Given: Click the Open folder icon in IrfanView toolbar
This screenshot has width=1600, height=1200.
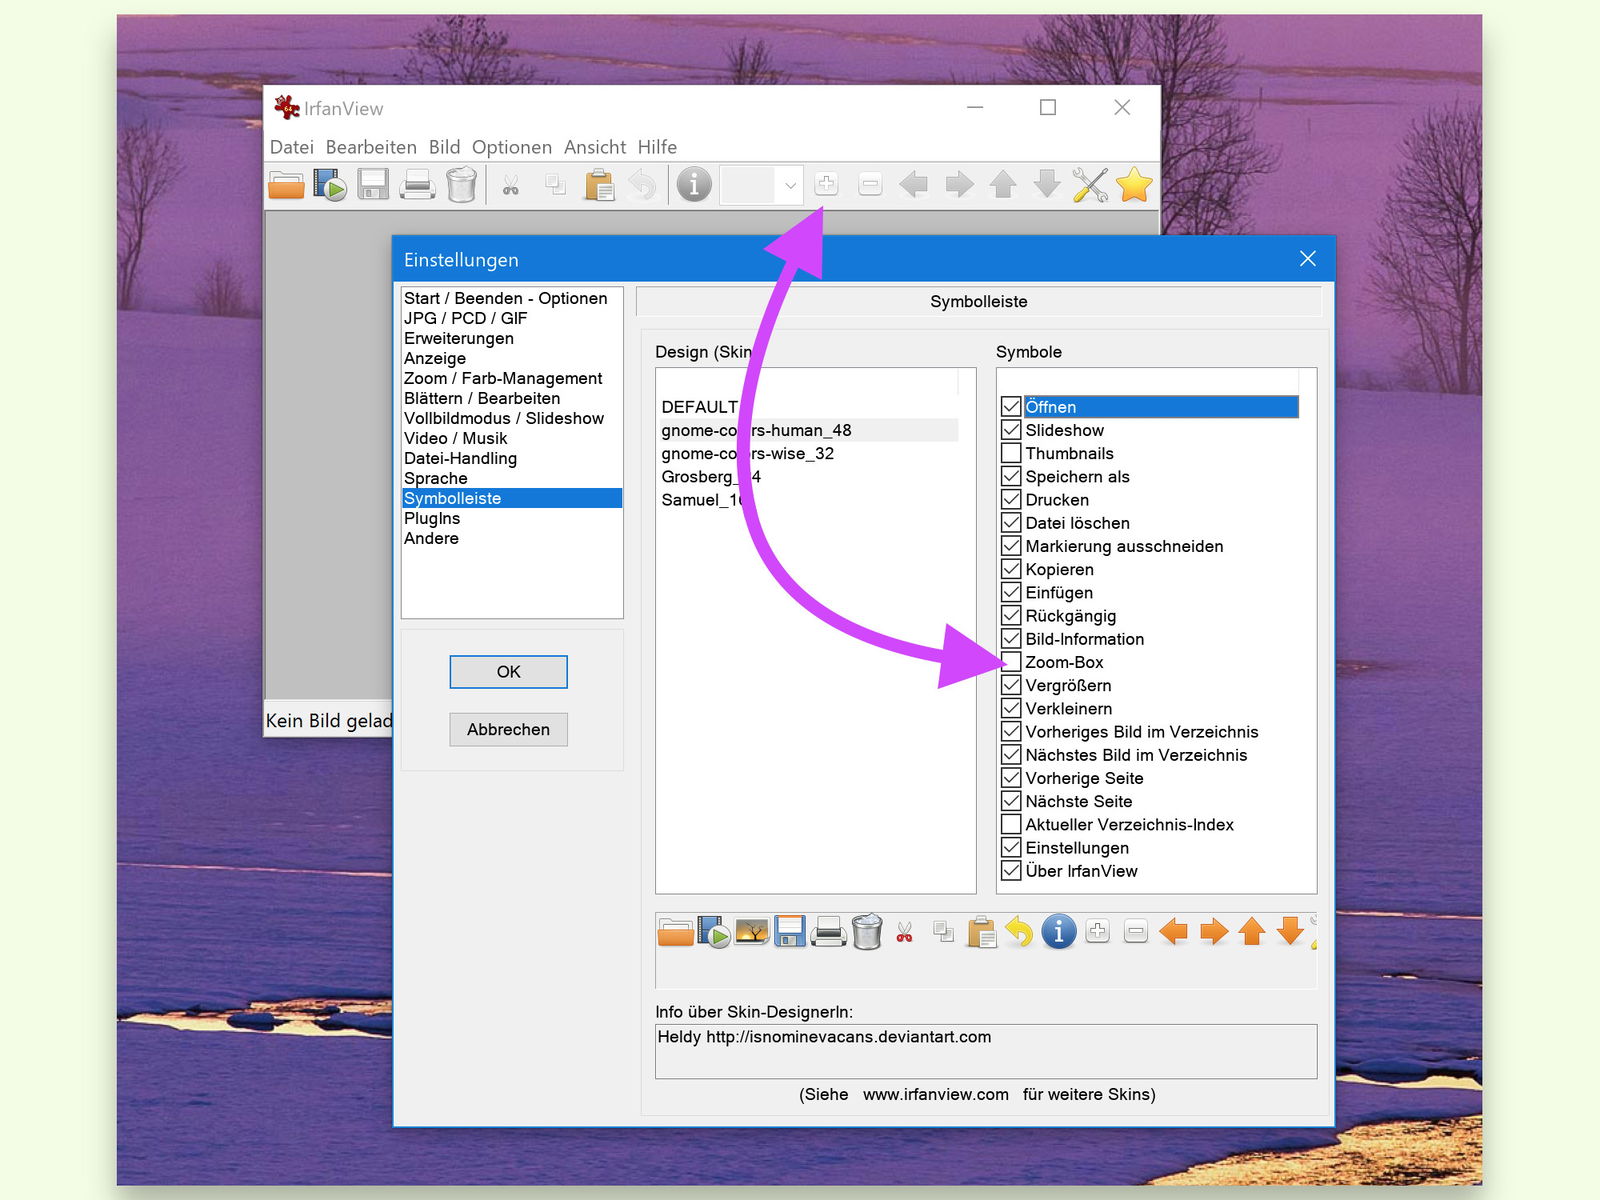Looking at the screenshot, I should pos(287,185).
